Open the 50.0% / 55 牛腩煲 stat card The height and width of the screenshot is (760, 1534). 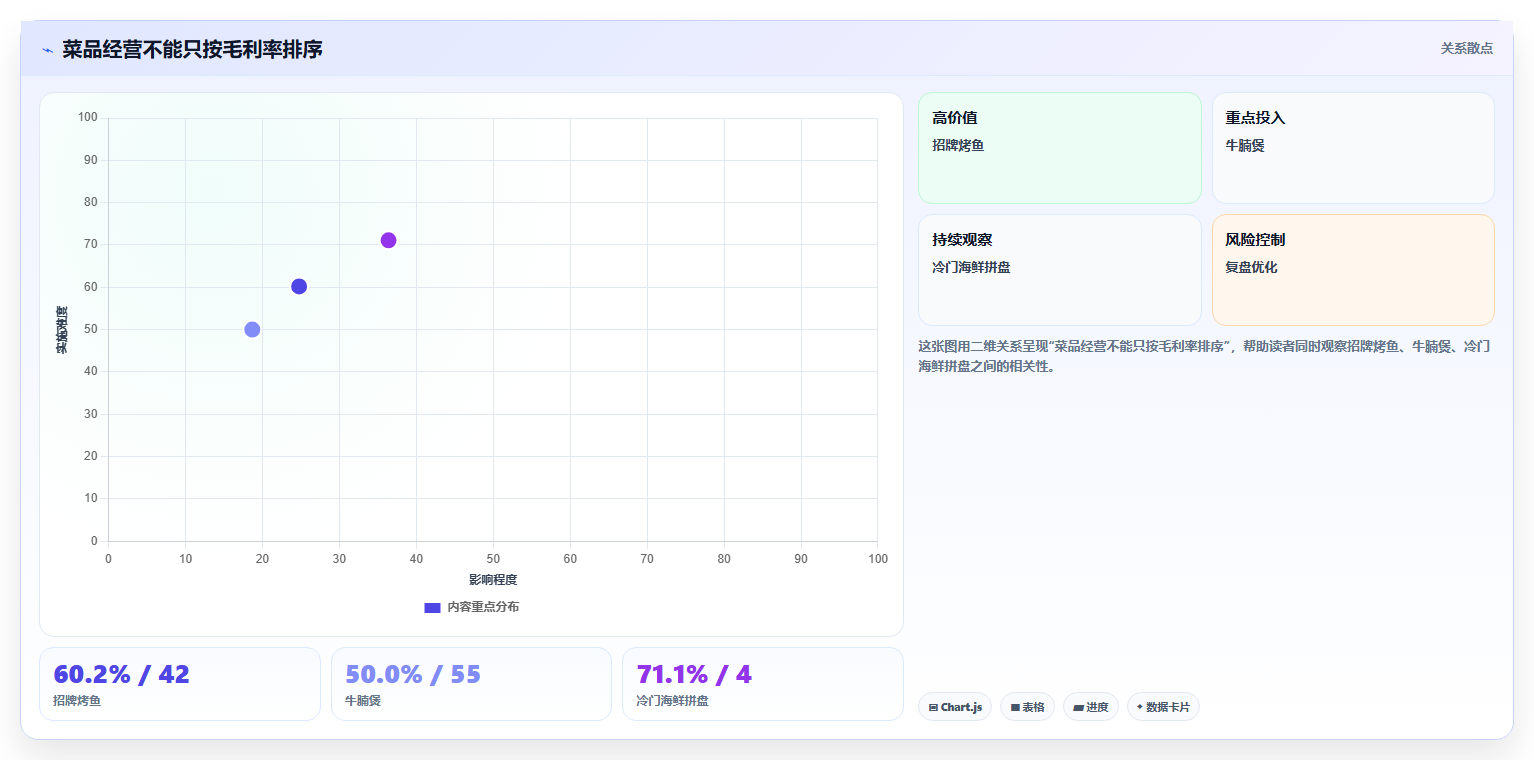coord(471,684)
